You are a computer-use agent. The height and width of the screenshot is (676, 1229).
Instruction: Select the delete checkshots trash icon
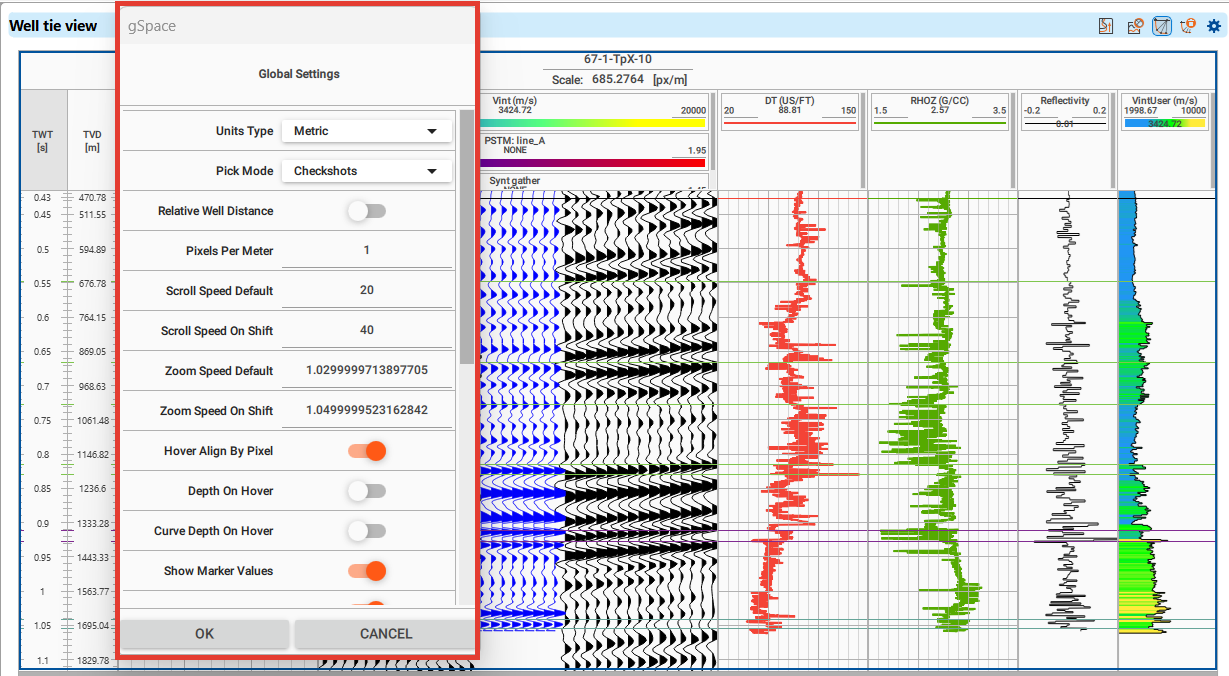point(1186,25)
